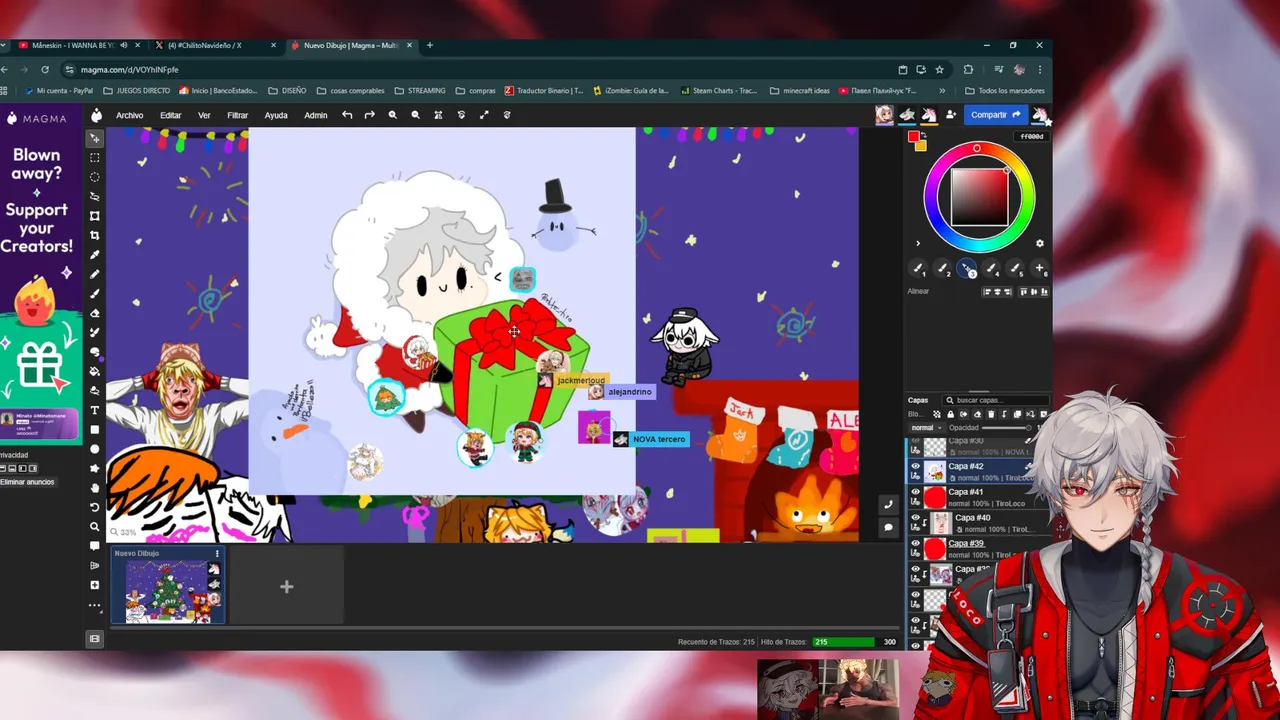This screenshot has width=1280, height=720.
Task: Expand the color panel chevron arrow
Action: [917, 243]
